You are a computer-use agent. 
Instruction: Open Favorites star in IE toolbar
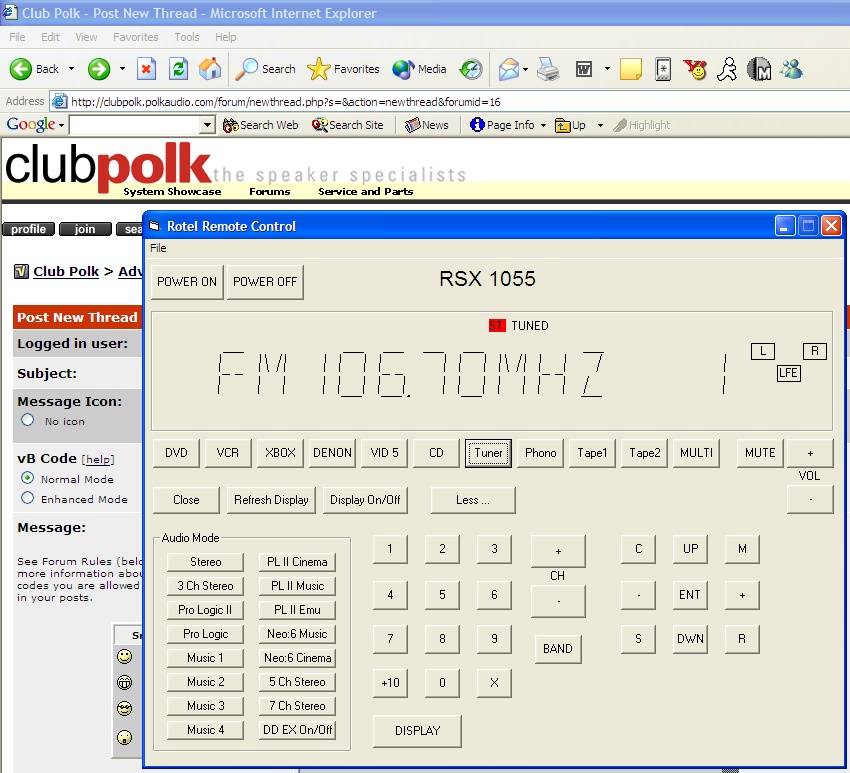343,69
